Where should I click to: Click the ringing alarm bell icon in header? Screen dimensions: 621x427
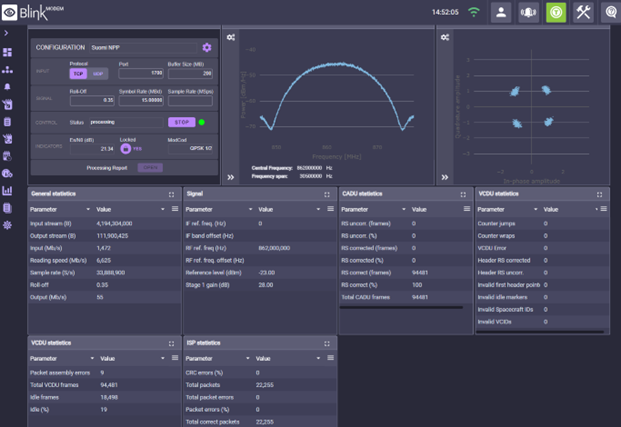528,12
